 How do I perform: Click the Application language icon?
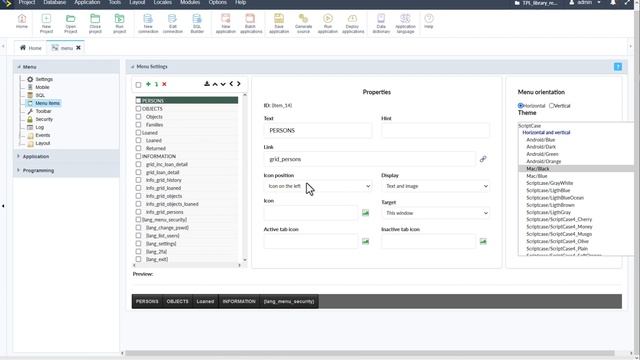pyautogui.click(x=405, y=24)
